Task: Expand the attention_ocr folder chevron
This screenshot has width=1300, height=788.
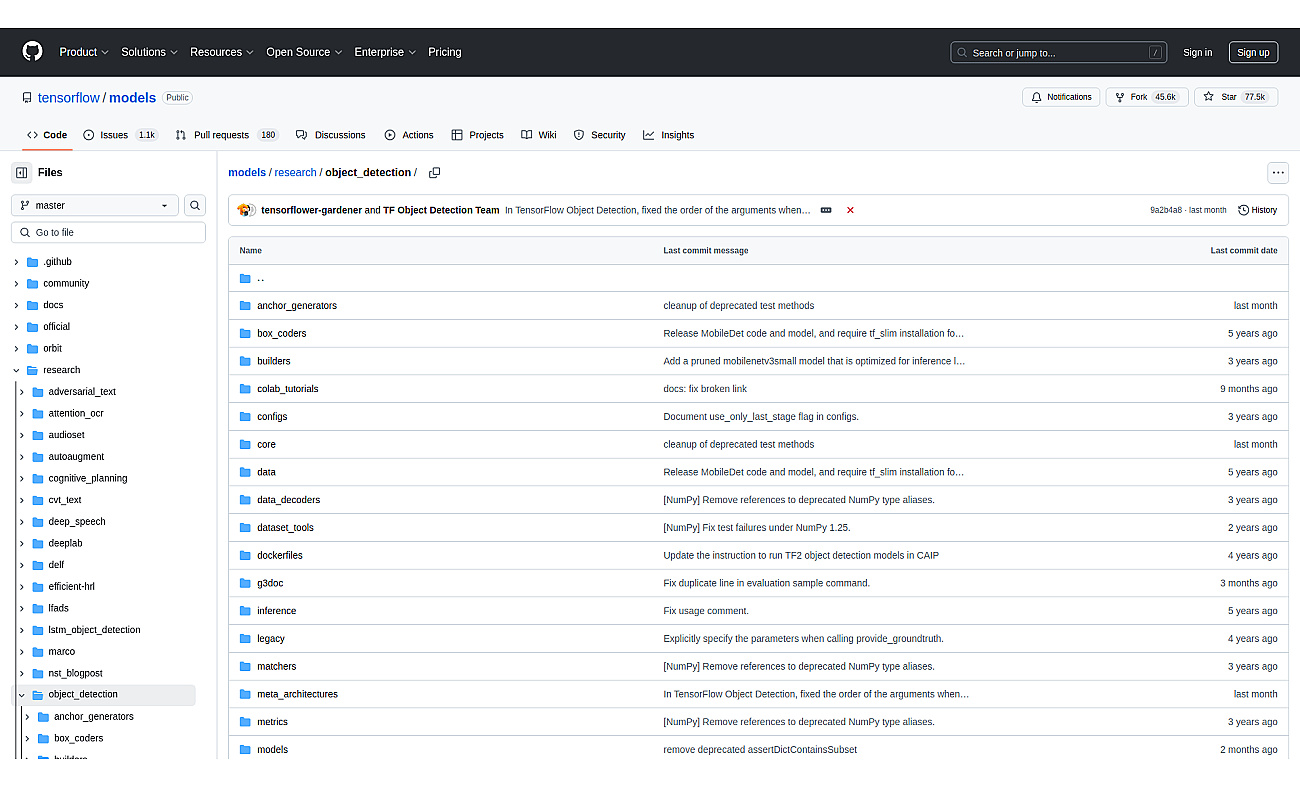Action: [x=22, y=413]
